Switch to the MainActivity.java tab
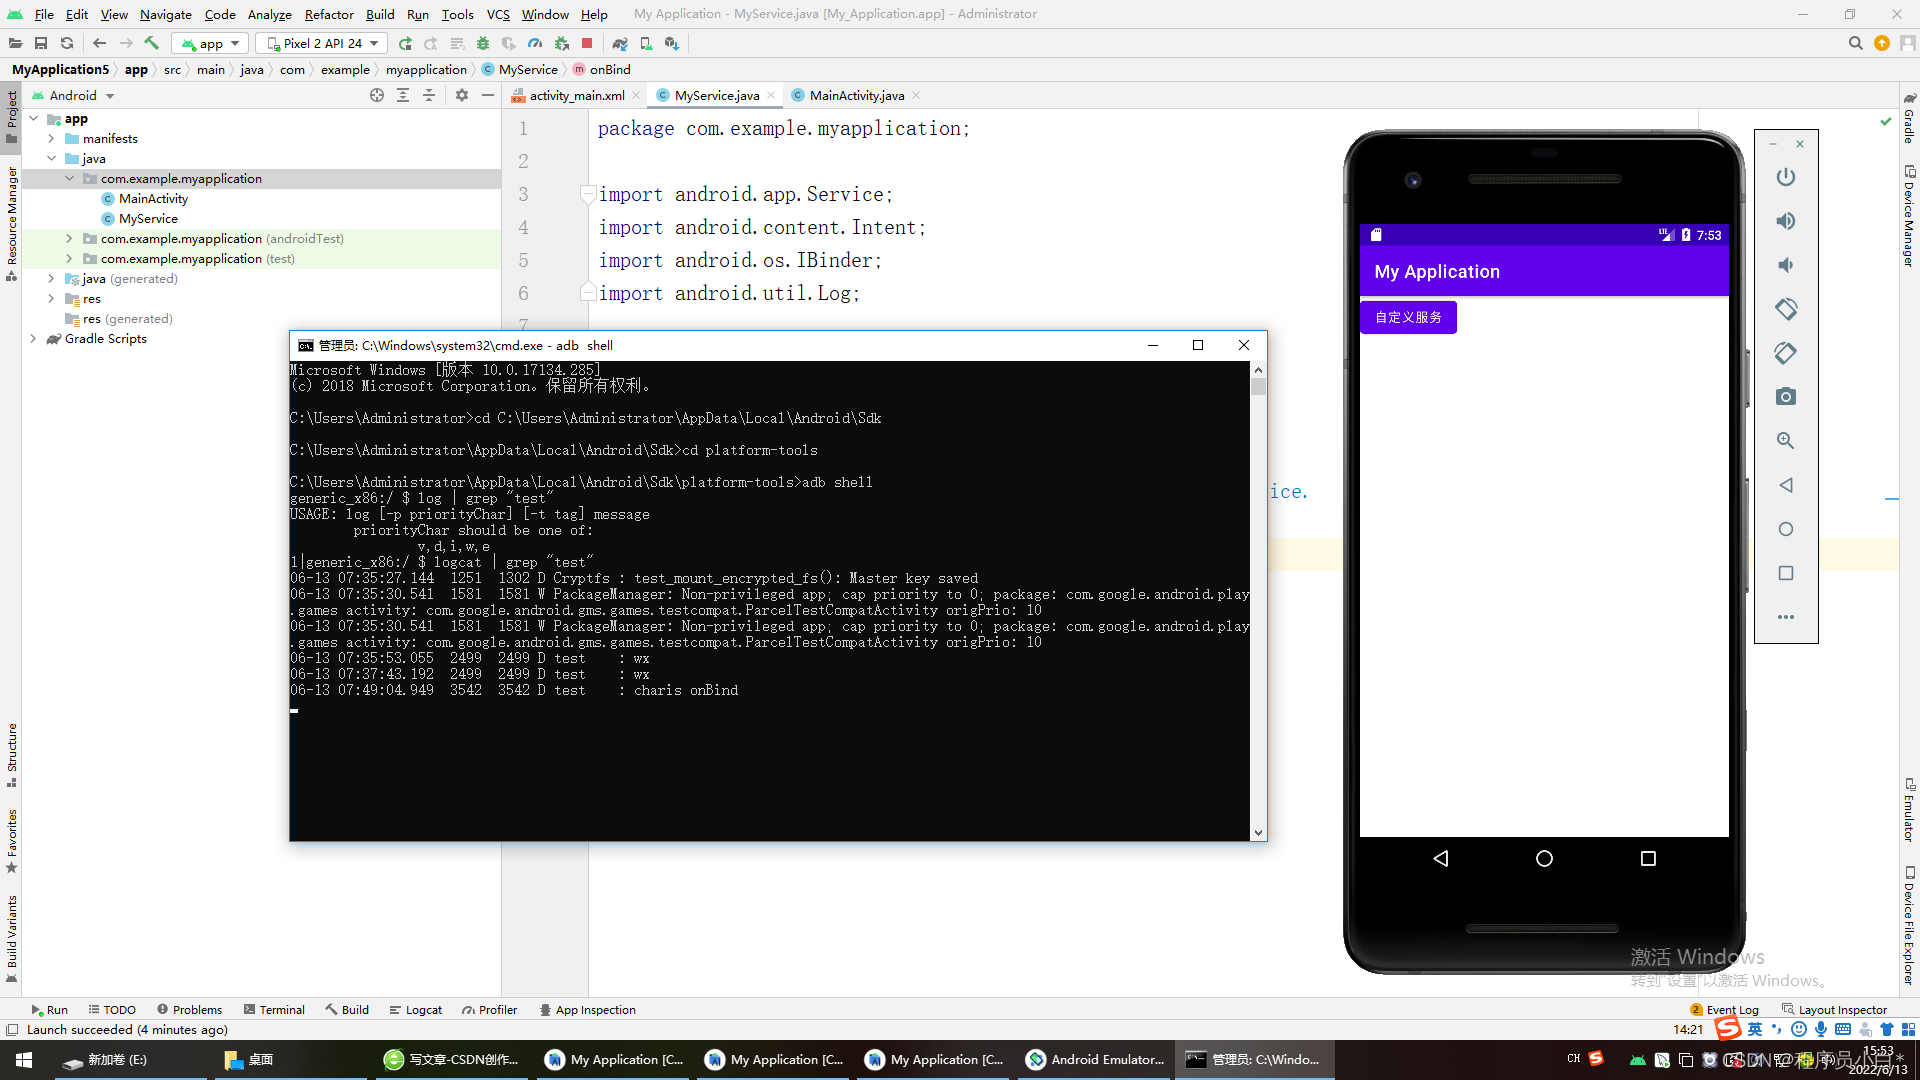The image size is (1920, 1080). (856, 95)
